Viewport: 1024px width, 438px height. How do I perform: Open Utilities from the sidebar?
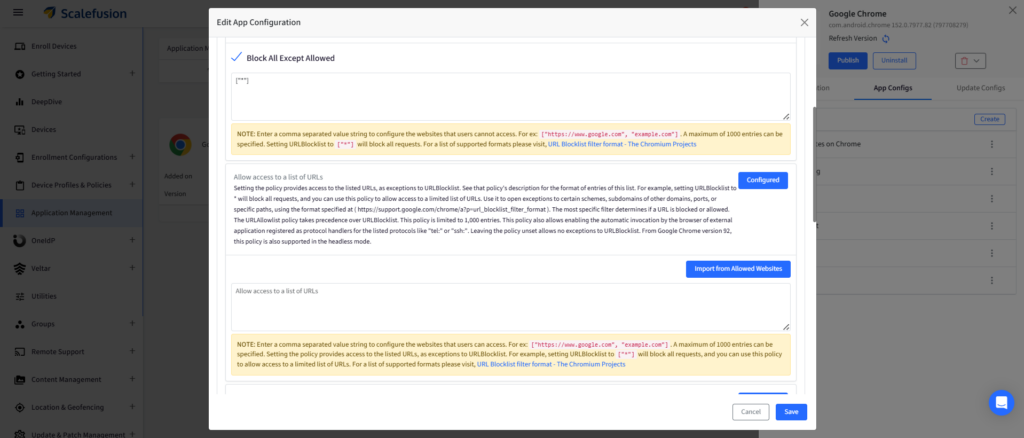pos(44,296)
